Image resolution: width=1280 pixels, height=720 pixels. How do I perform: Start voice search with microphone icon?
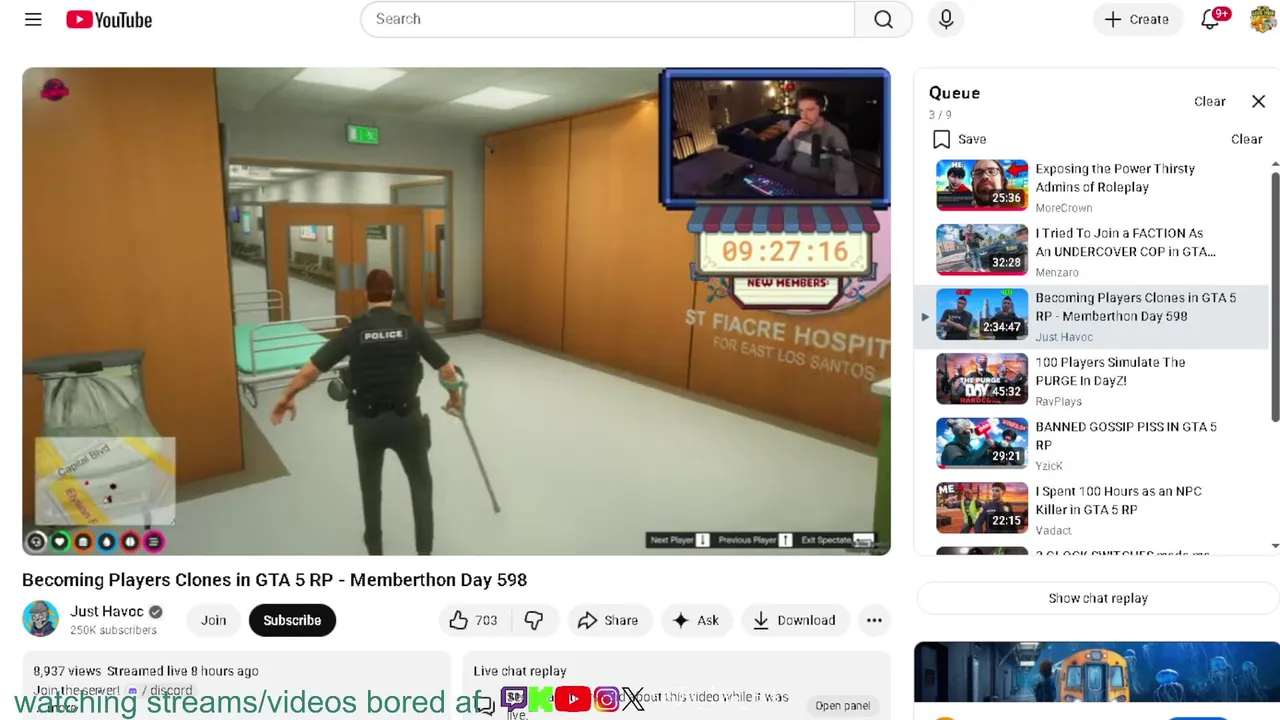[x=946, y=19]
